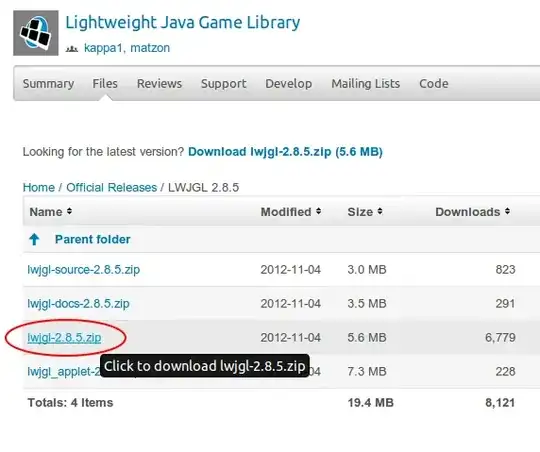The image size is (540, 452).
Task: Click modified date of lwjgl-source-2.8.5.zip
Action: point(290,269)
